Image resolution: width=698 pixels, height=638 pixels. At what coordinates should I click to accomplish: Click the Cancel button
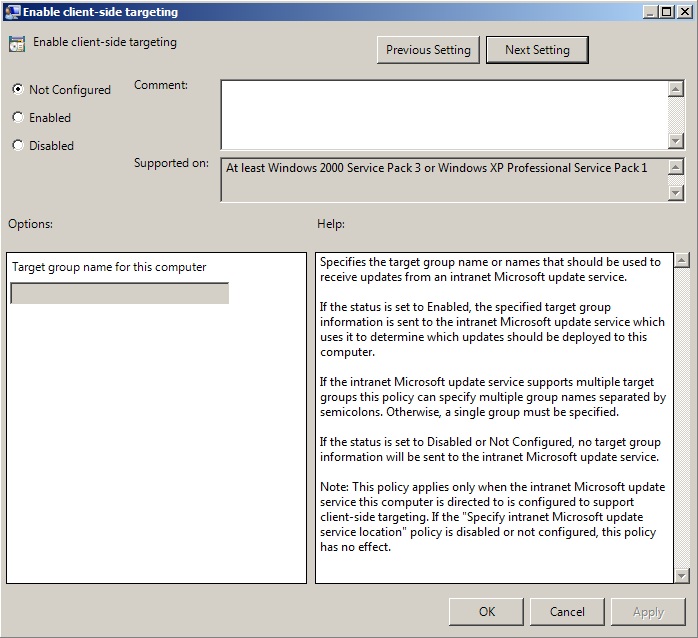tap(567, 612)
